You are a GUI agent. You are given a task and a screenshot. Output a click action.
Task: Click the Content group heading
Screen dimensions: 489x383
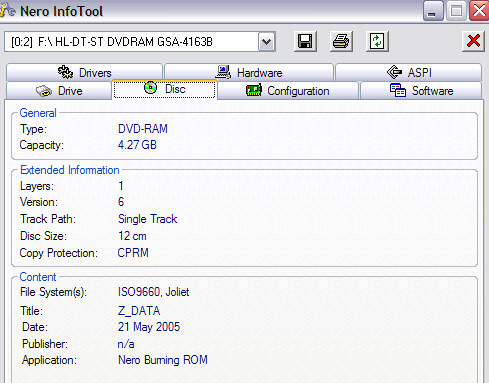[x=38, y=277]
